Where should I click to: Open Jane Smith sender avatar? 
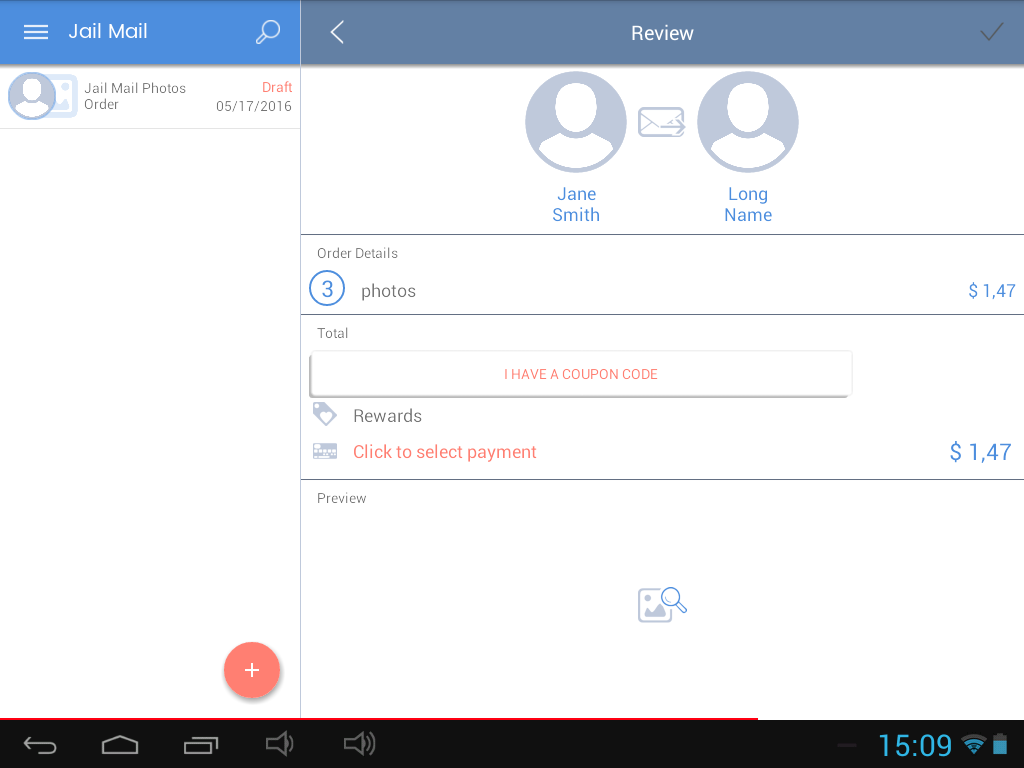click(575, 122)
